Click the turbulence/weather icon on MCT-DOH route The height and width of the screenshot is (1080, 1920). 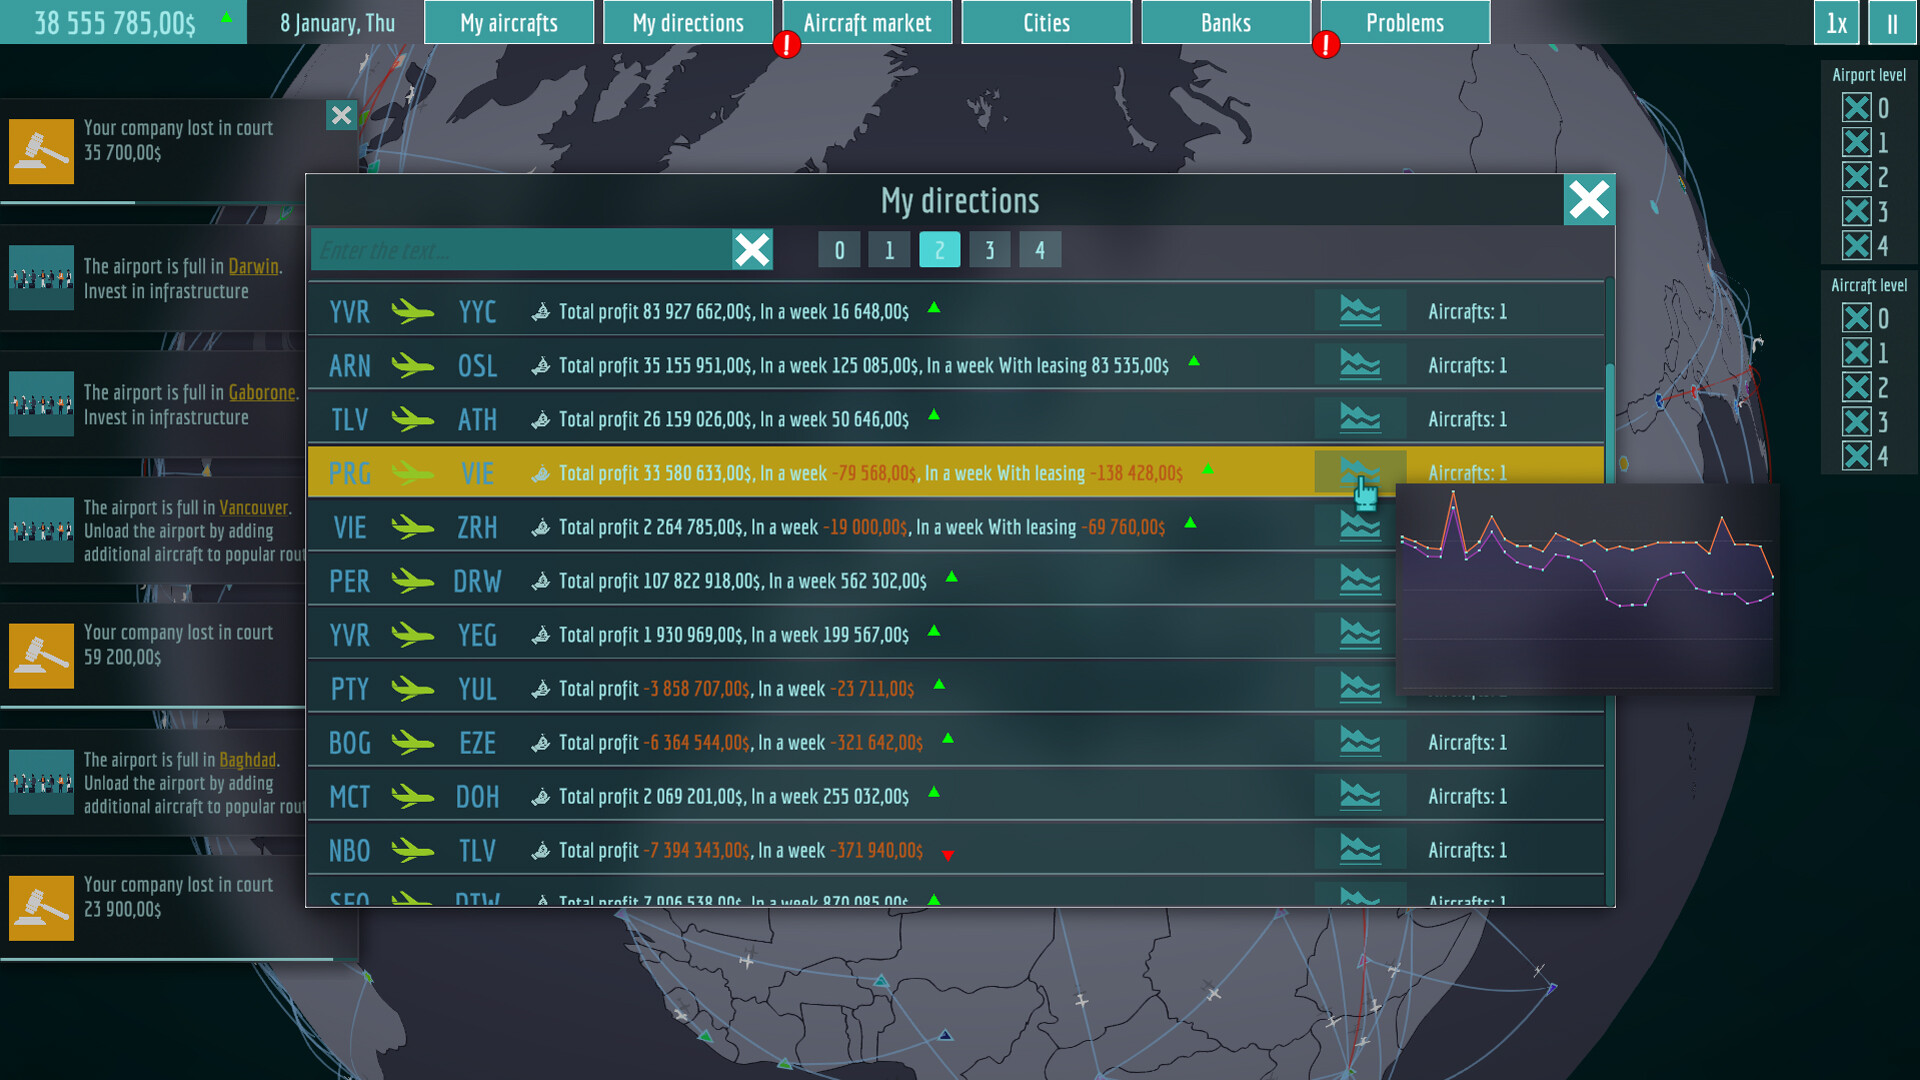1358,796
